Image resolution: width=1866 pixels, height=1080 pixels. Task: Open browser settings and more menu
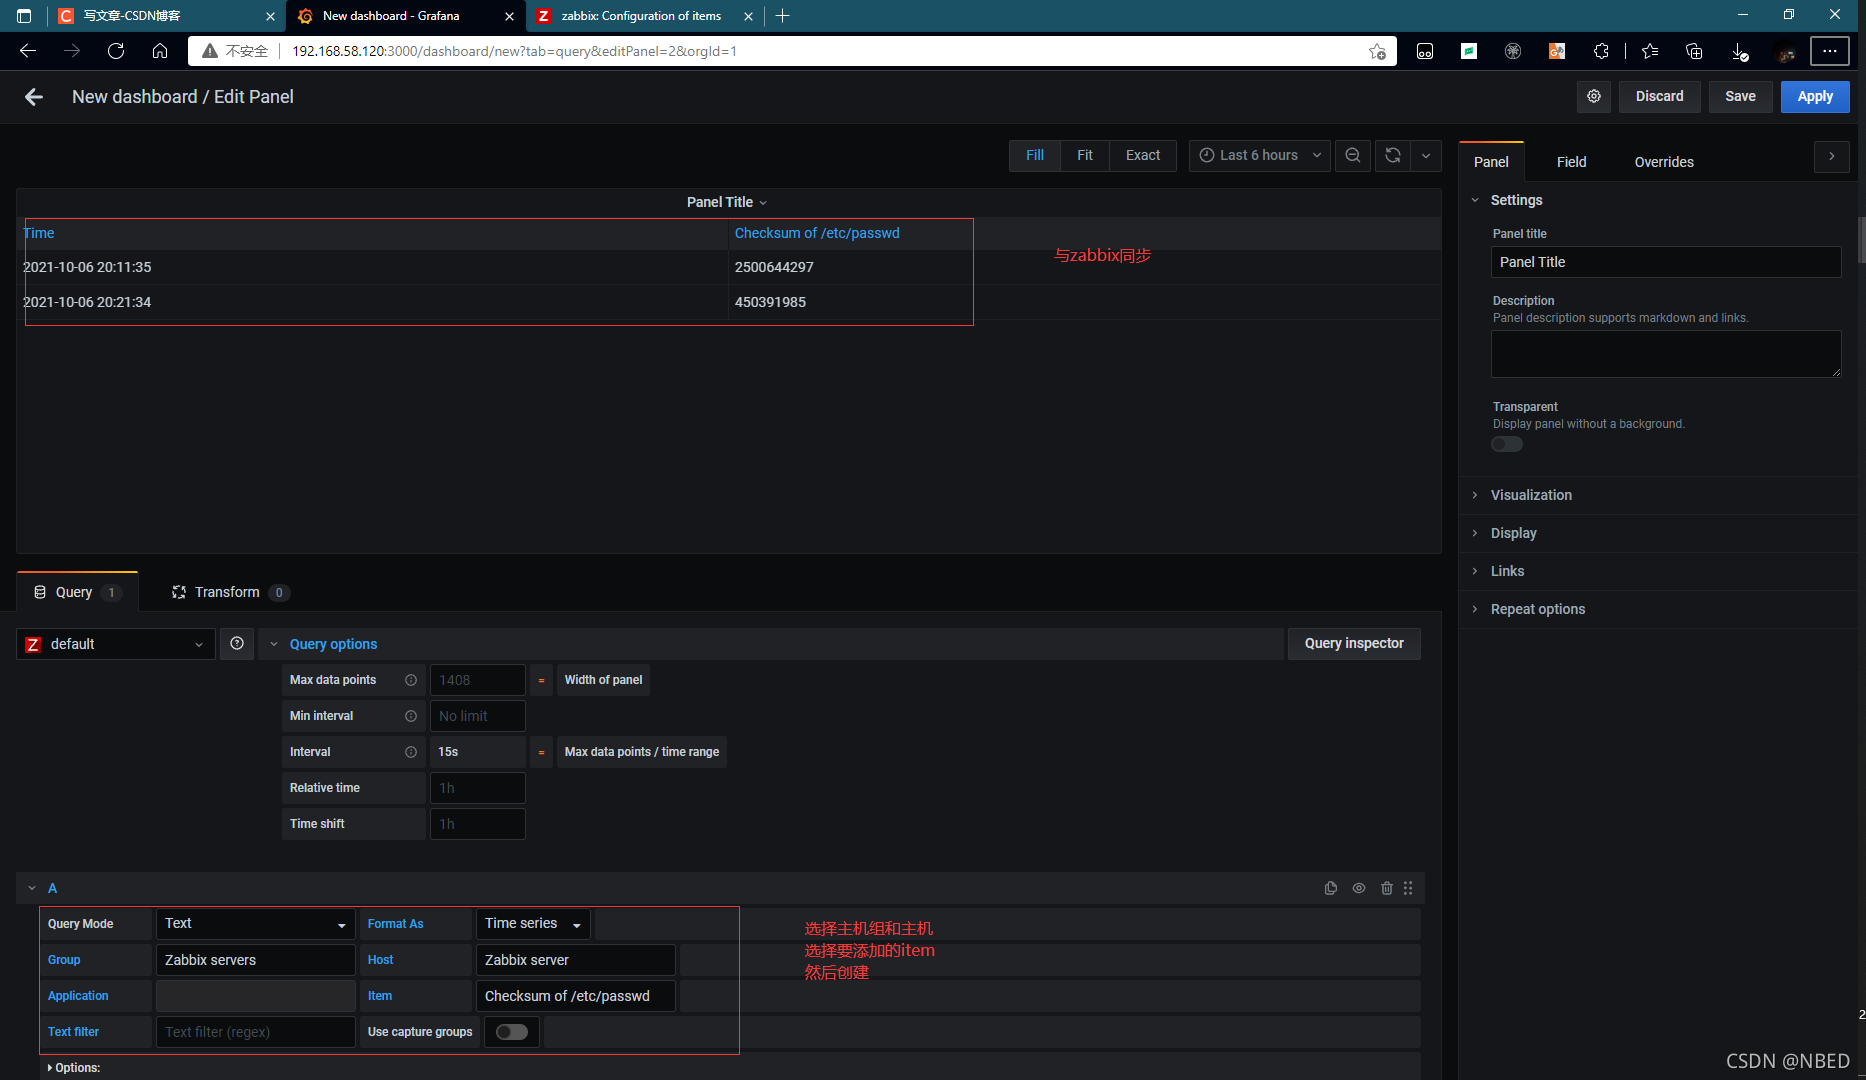tap(1830, 51)
